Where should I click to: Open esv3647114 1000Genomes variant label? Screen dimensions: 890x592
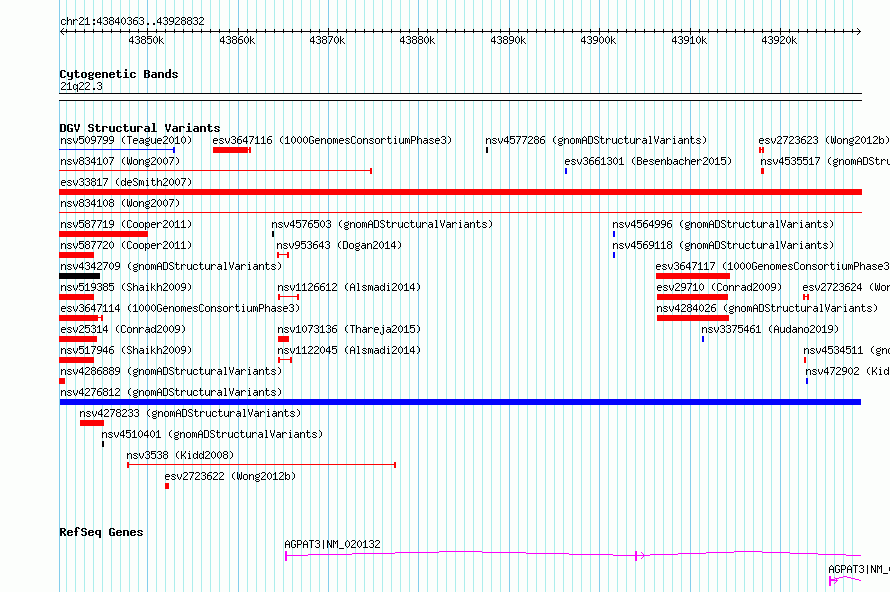coord(180,308)
